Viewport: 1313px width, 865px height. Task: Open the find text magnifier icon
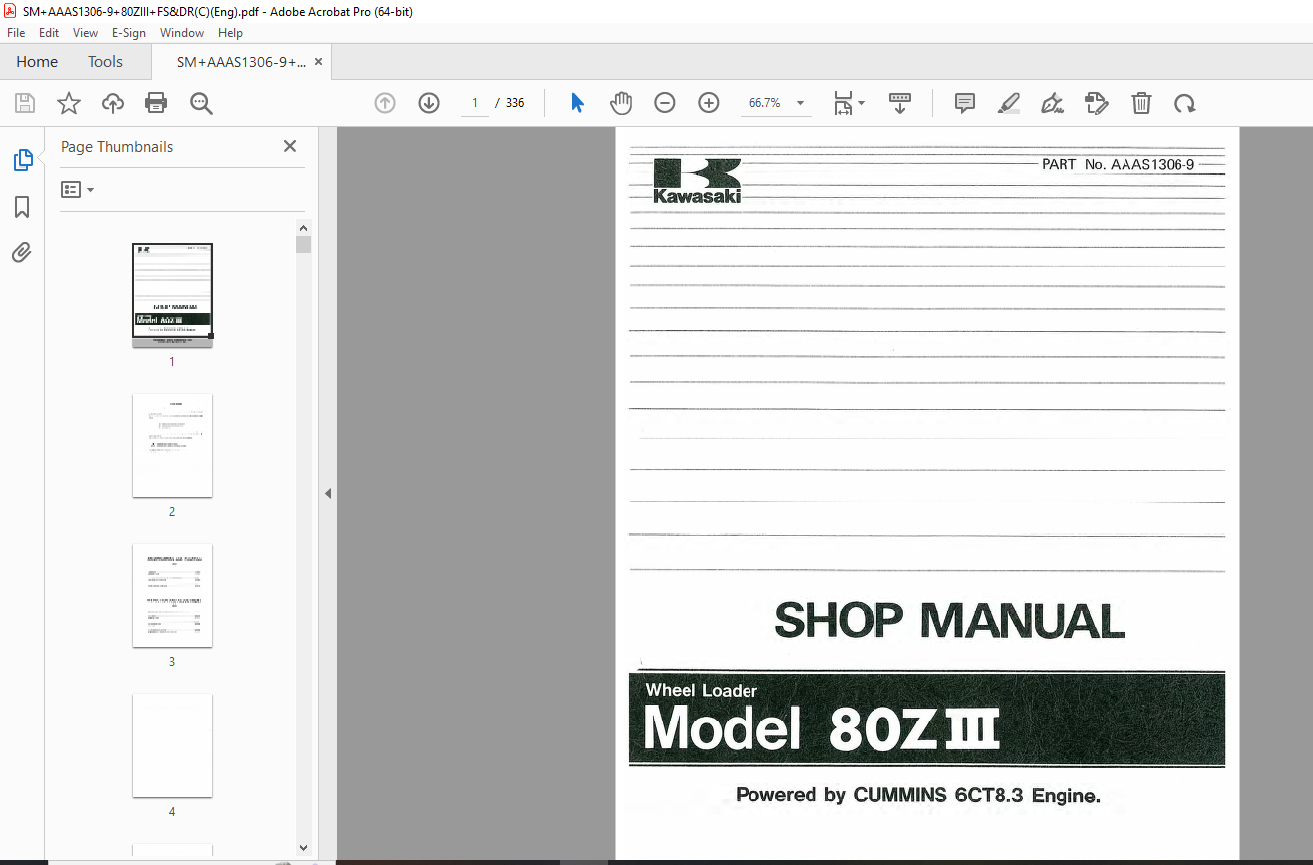tap(201, 103)
